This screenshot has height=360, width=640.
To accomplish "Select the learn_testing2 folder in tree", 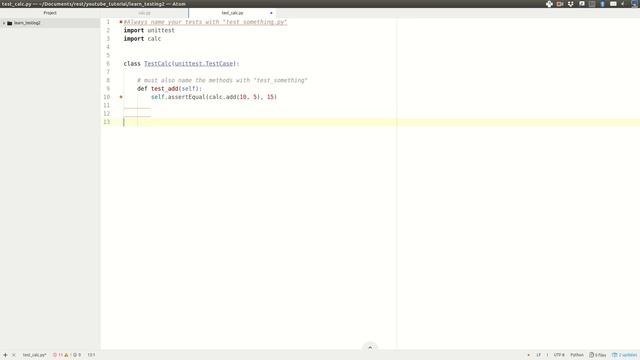I will [50, 23].
